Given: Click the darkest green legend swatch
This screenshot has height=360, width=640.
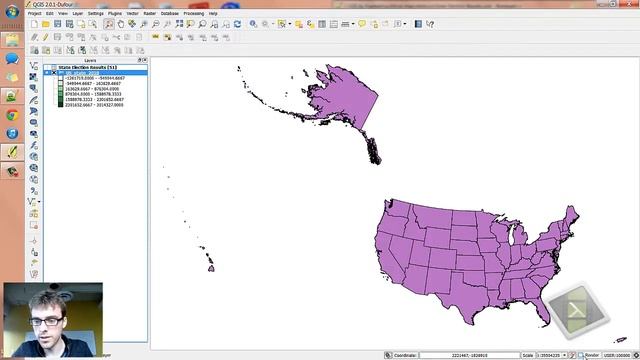Looking at the screenshot, I should 60,105.
